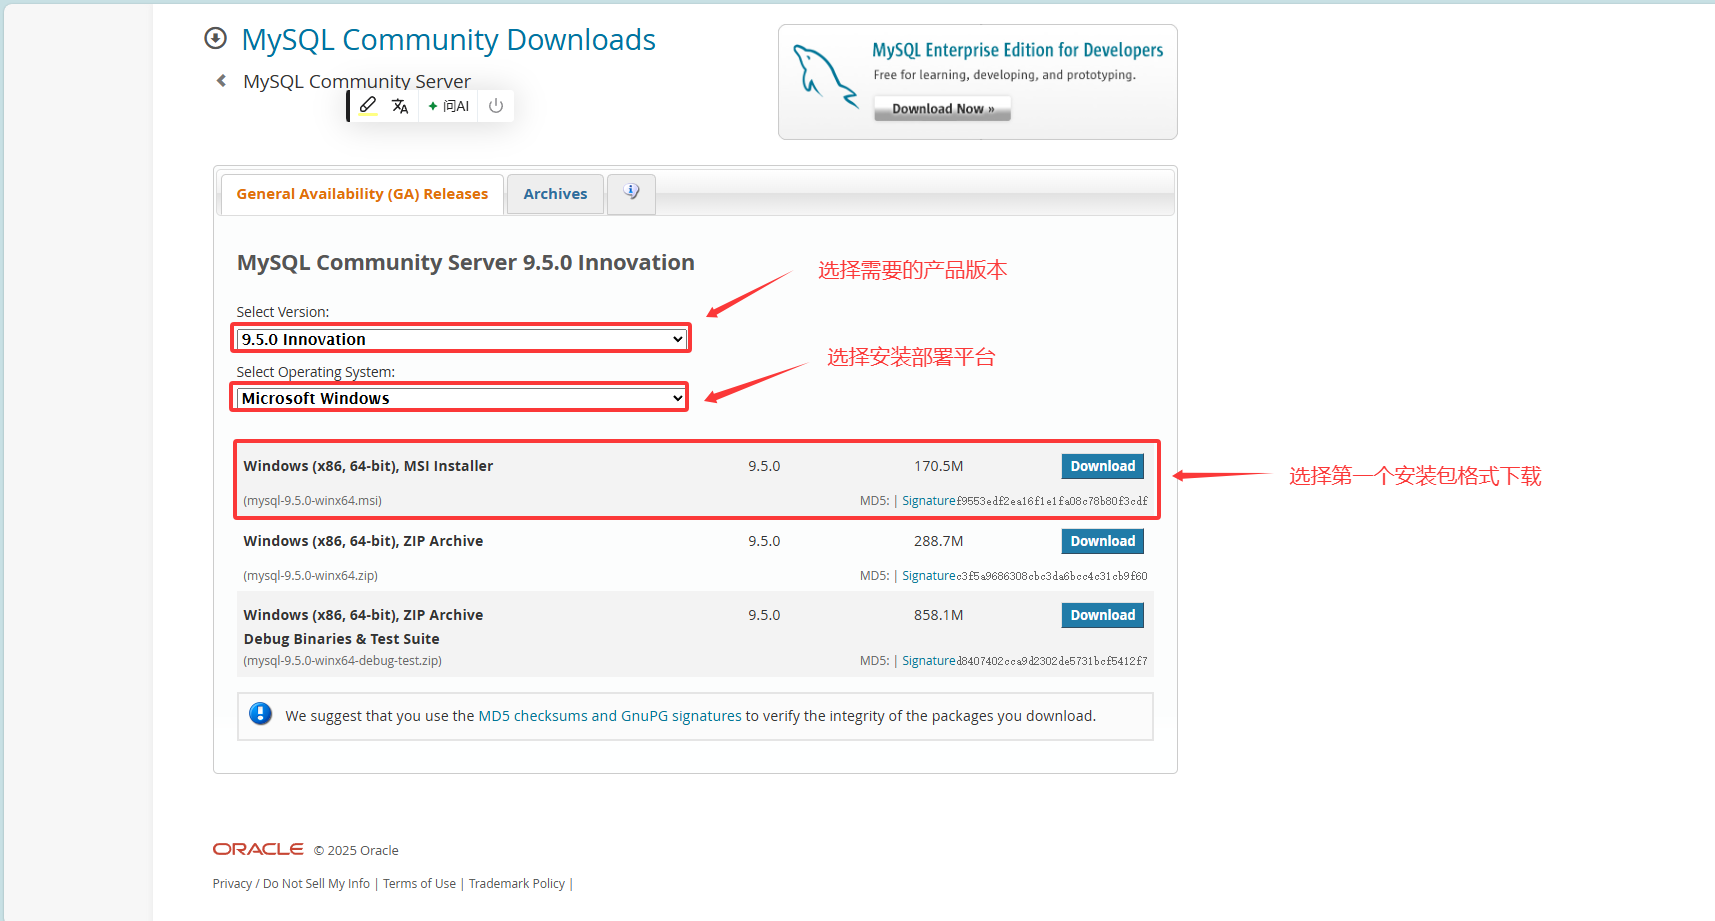Download the 288.7M ZIP Archive
Screen dimensions: 1715x921
coord(1102,541)
